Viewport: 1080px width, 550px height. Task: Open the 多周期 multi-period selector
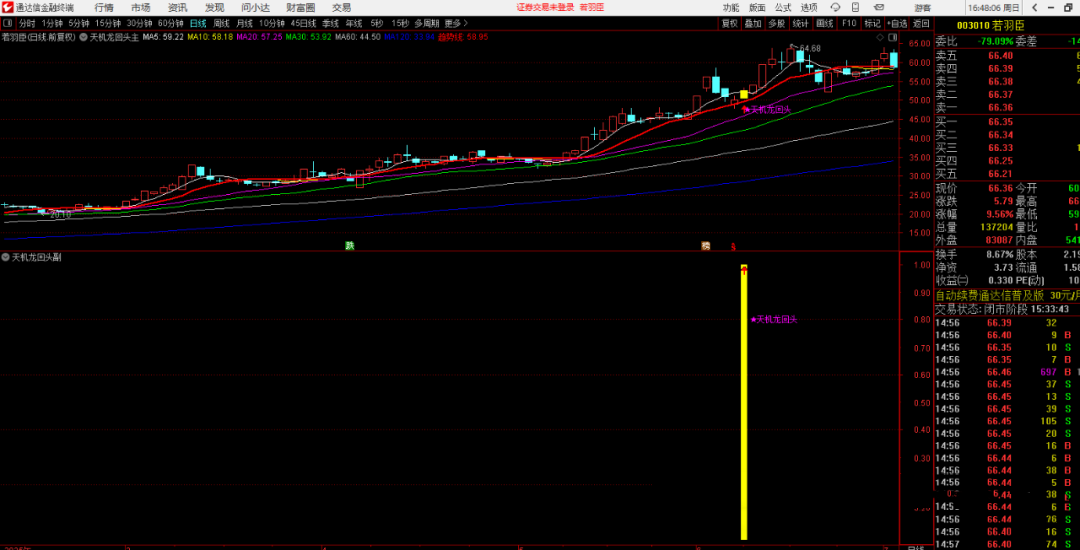click(428, 23)
